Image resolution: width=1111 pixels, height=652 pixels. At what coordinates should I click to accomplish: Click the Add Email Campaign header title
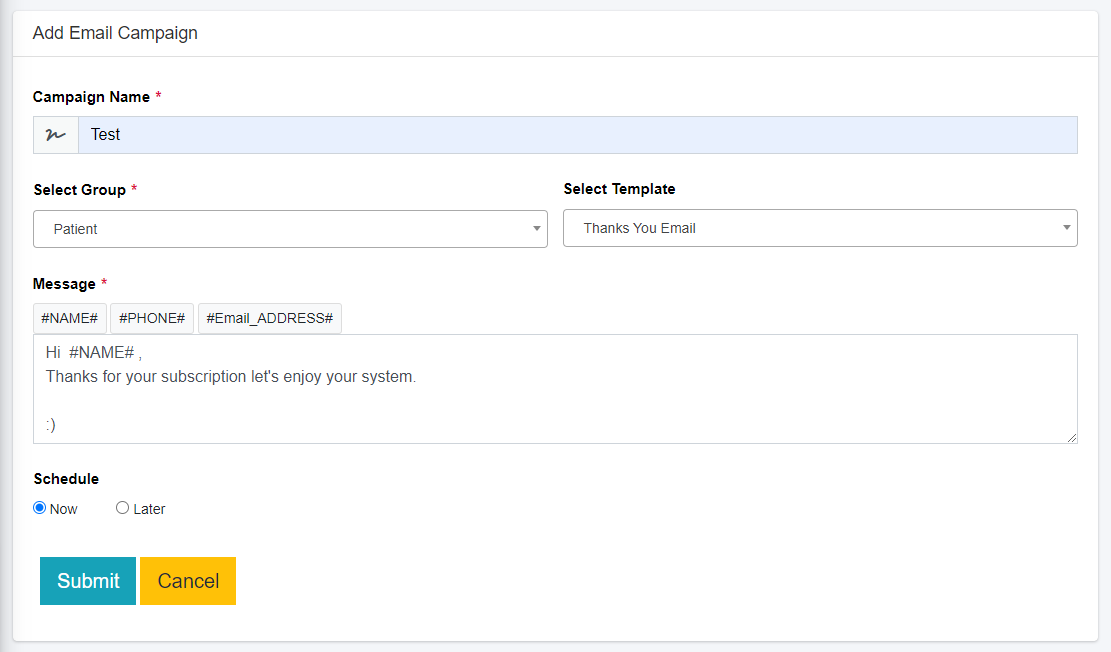pyautogui.click(x=115, y=33)
